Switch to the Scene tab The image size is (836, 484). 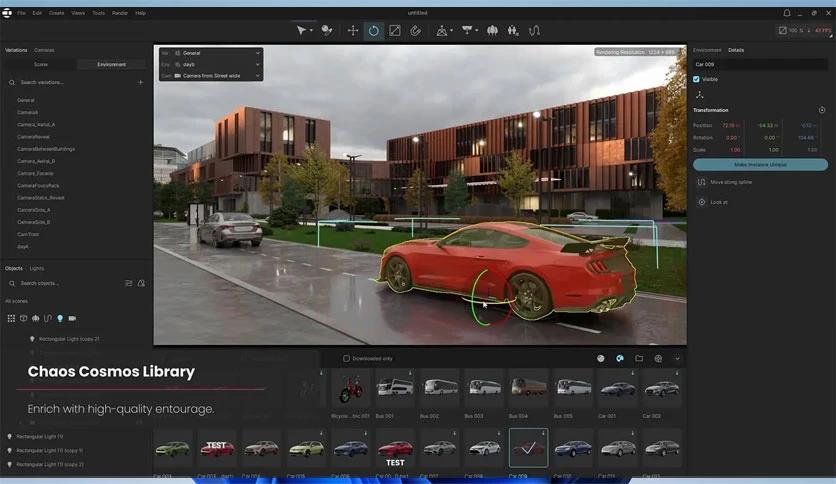pyautogui.click(x=41, y=64)
